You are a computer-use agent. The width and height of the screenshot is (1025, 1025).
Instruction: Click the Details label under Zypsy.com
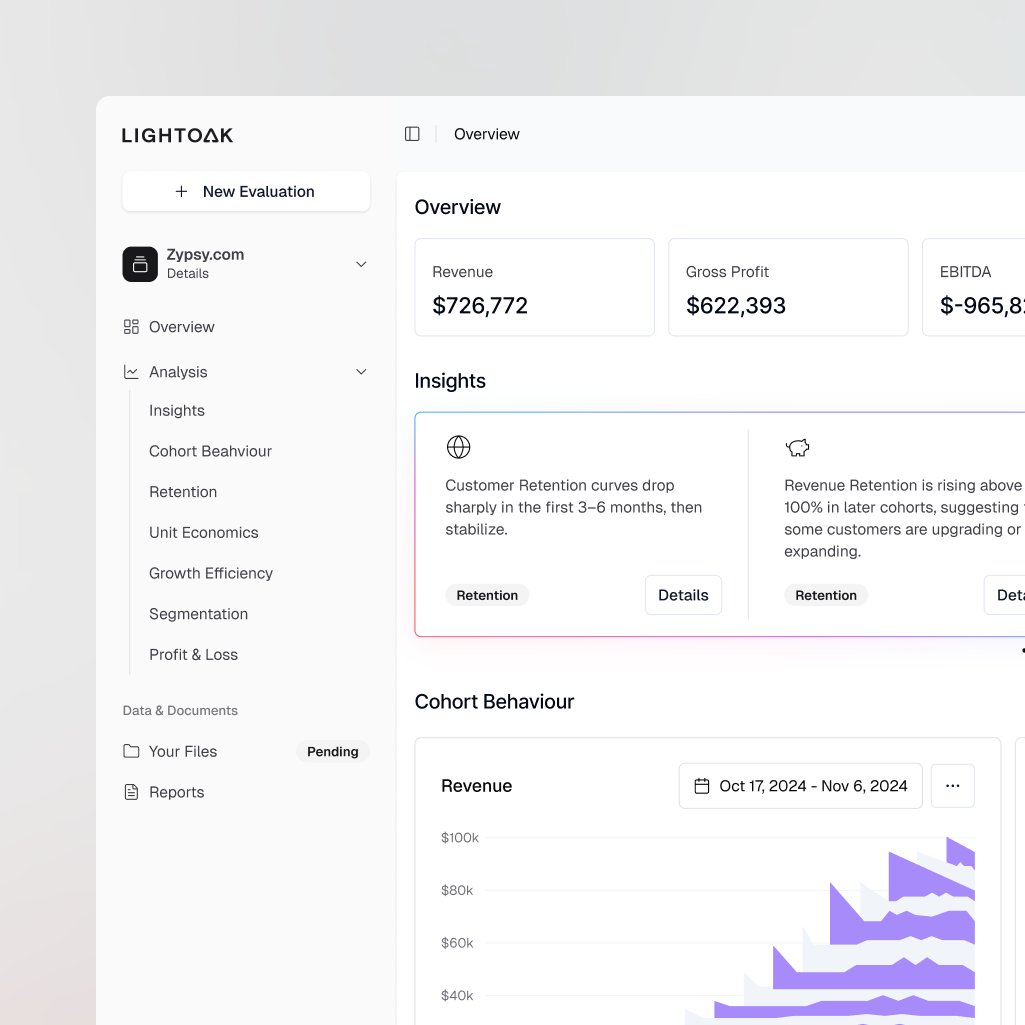point(188,274)
